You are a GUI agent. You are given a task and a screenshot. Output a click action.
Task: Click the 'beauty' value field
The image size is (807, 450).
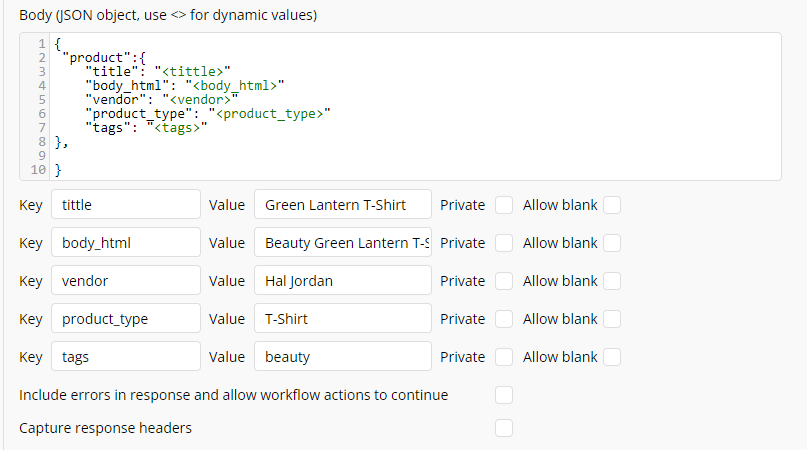[x=343, y=357]
